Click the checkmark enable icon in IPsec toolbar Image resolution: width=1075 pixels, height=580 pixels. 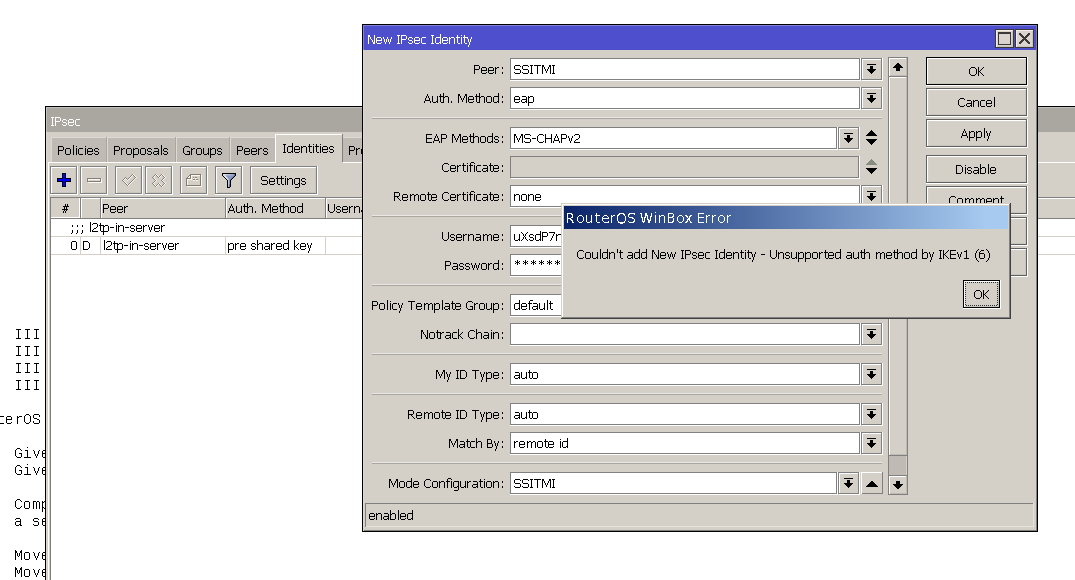[128, 180]
